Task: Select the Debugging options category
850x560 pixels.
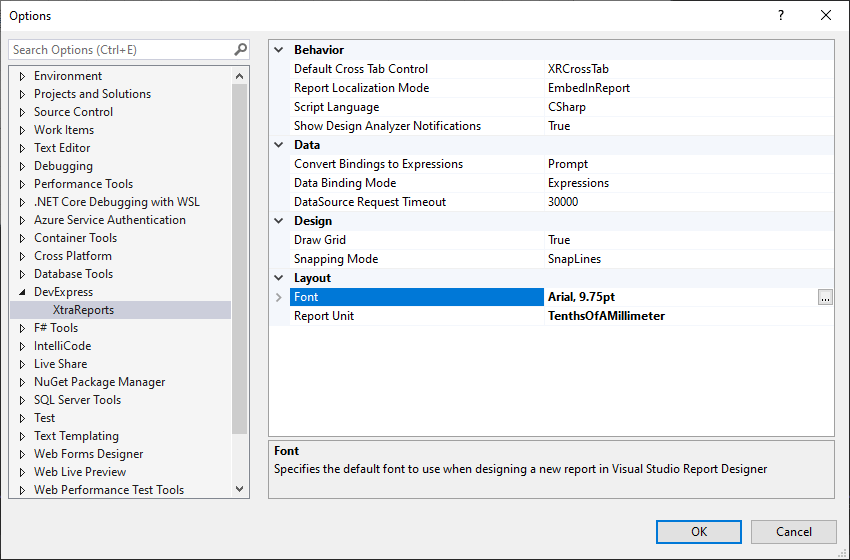Action: point(63,166)
